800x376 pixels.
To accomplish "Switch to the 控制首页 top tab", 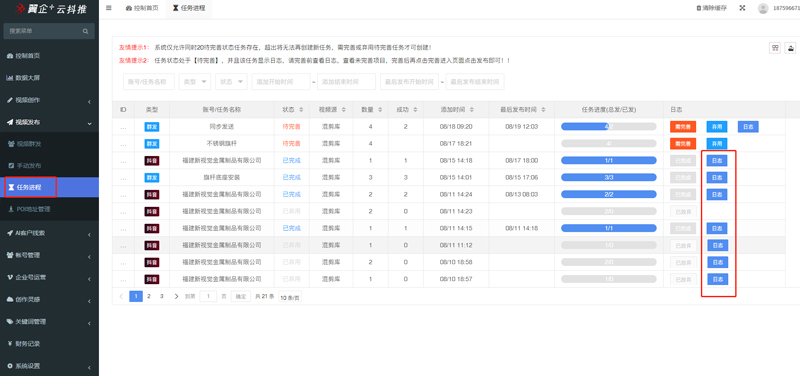I will [x=142, y=9].
